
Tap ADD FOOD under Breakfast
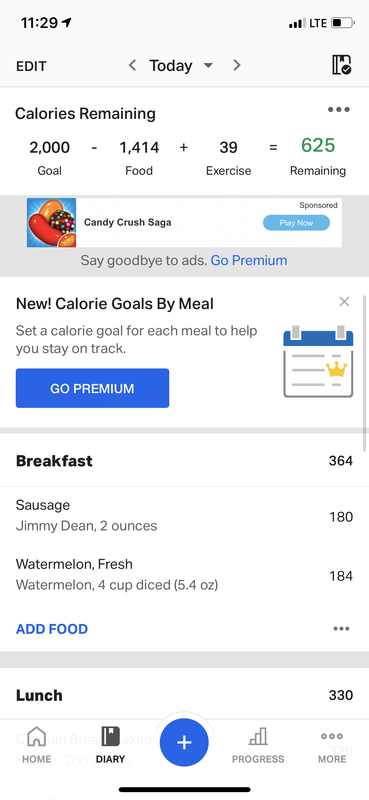point(52,629)
